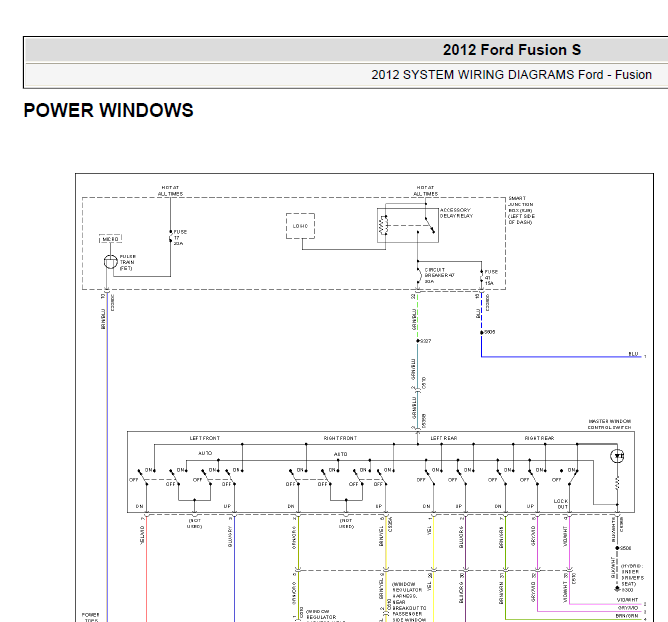This screenshot has height=622, width=668.
Task: Click the Pulse Train FET circle symbol
Action: tap(111, 262)
